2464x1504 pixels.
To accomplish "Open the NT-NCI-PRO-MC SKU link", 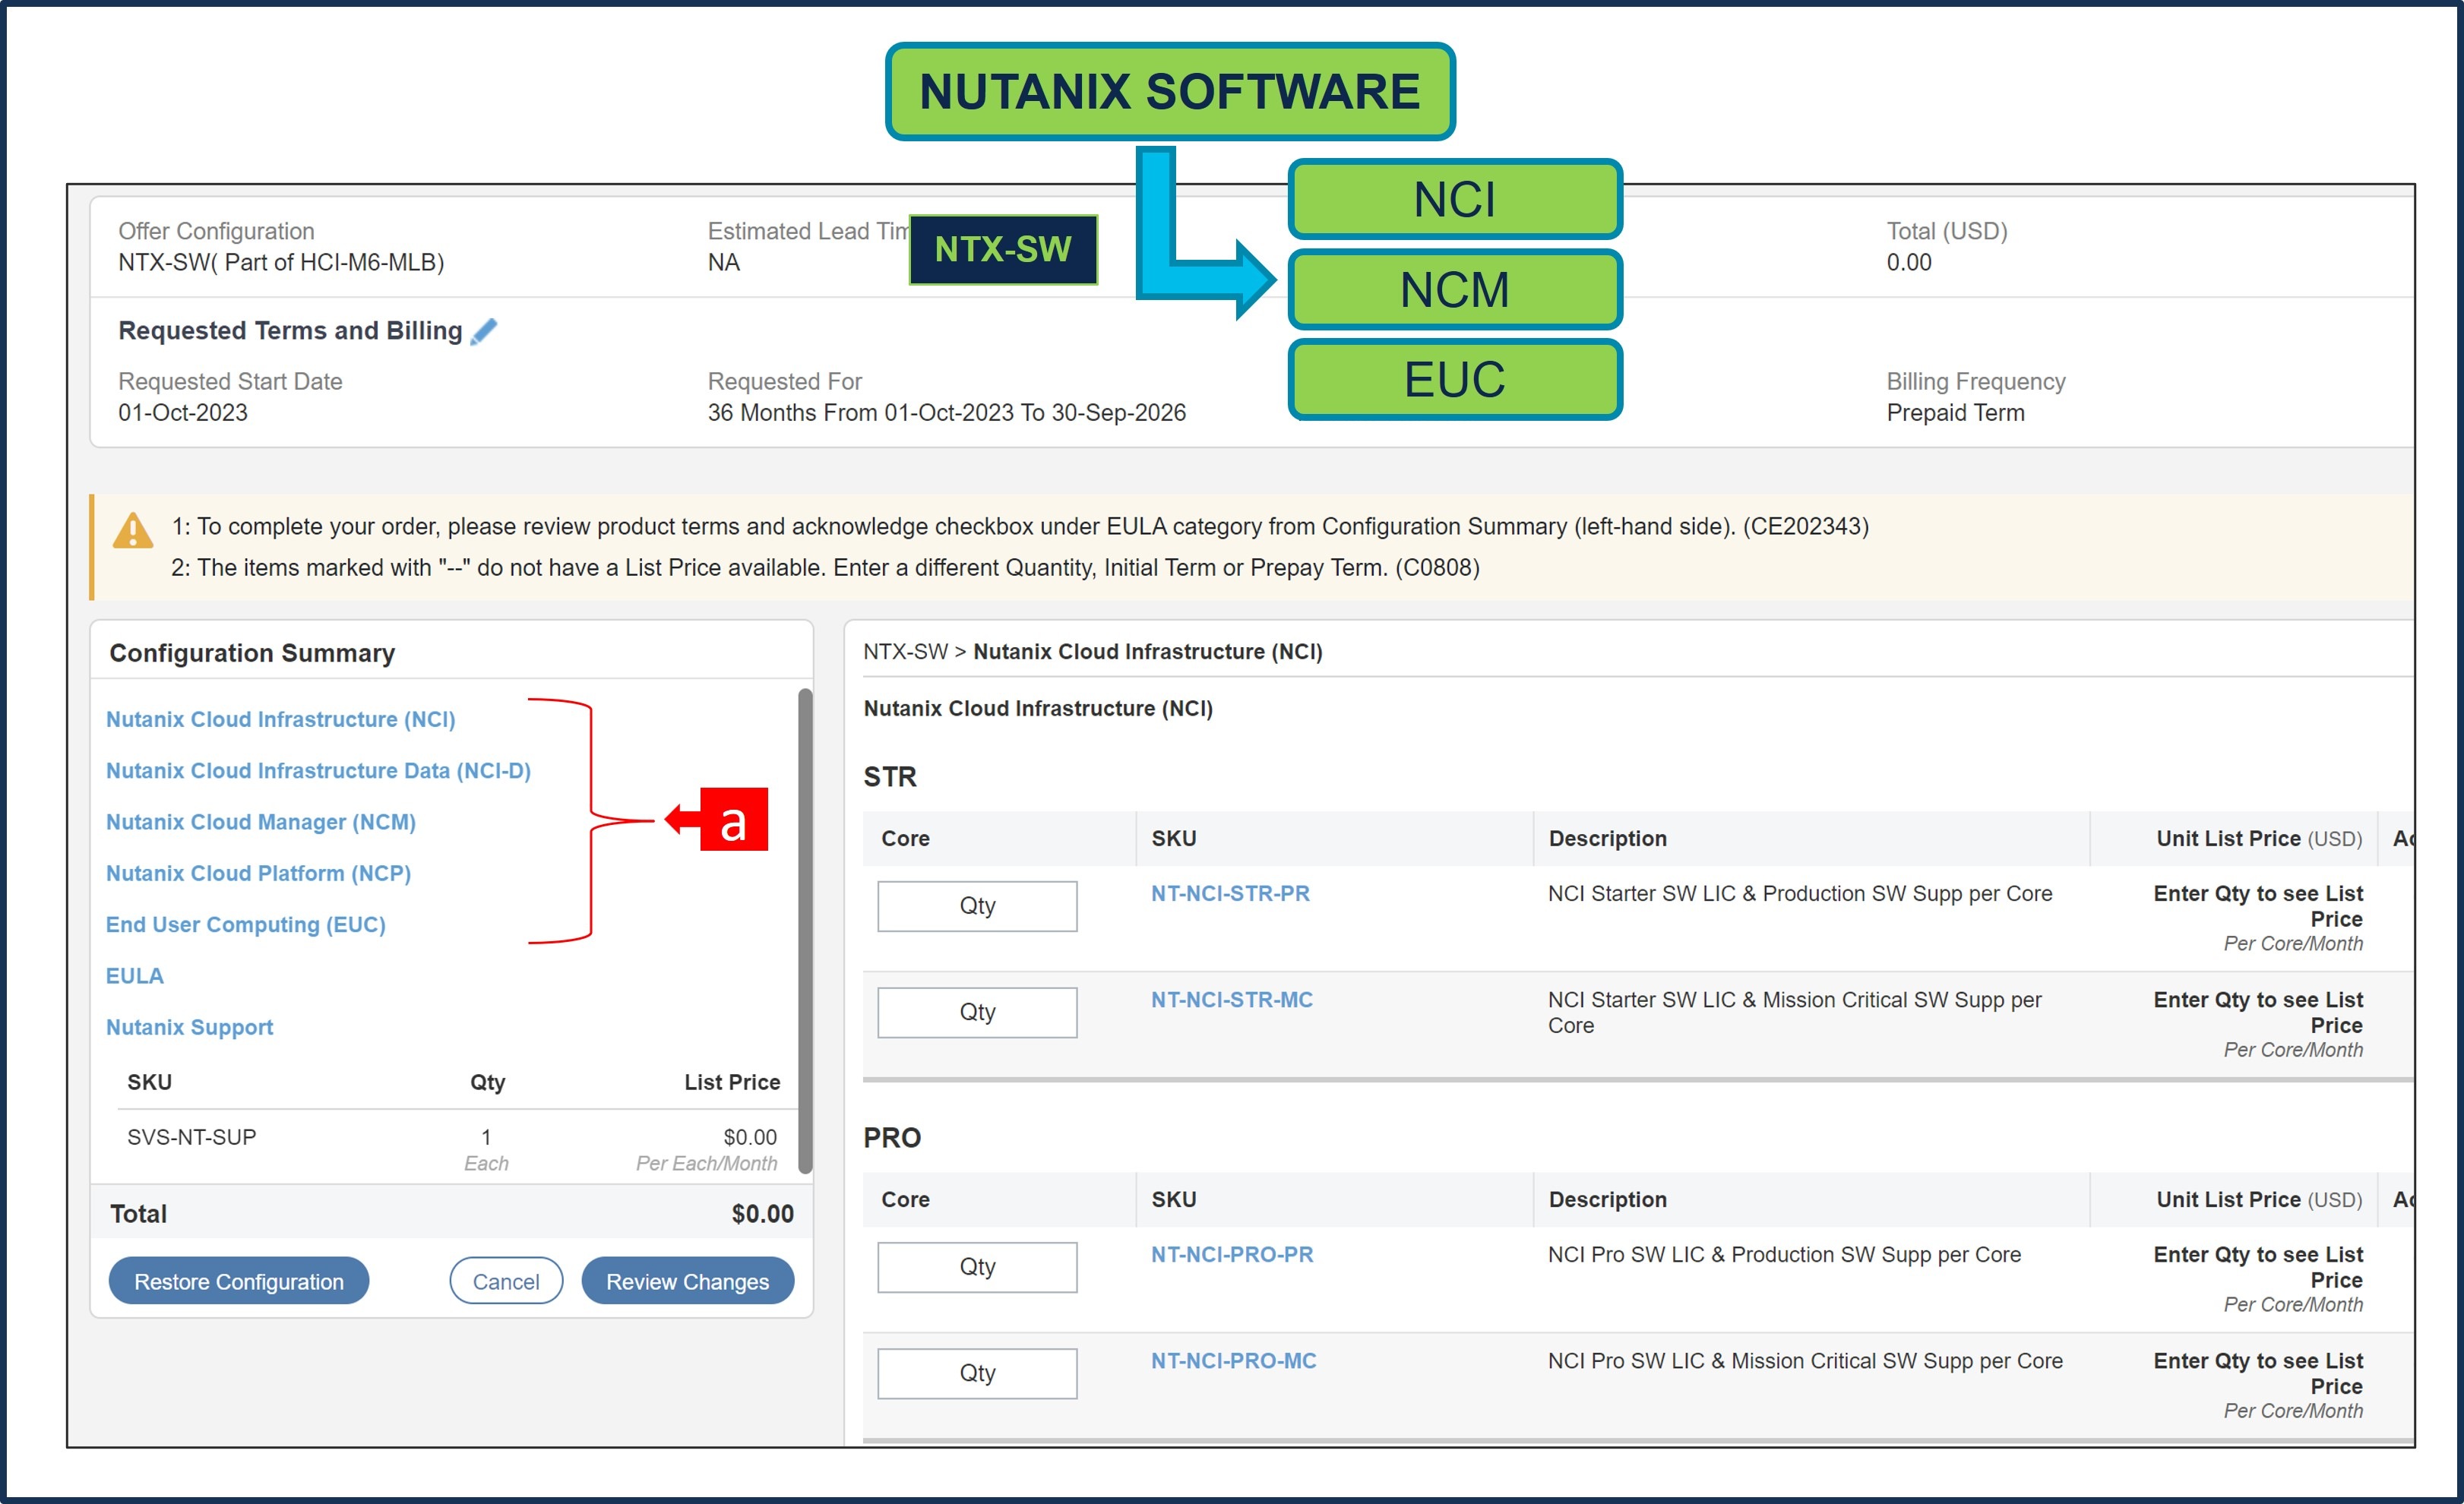I will point(1234,1360).
